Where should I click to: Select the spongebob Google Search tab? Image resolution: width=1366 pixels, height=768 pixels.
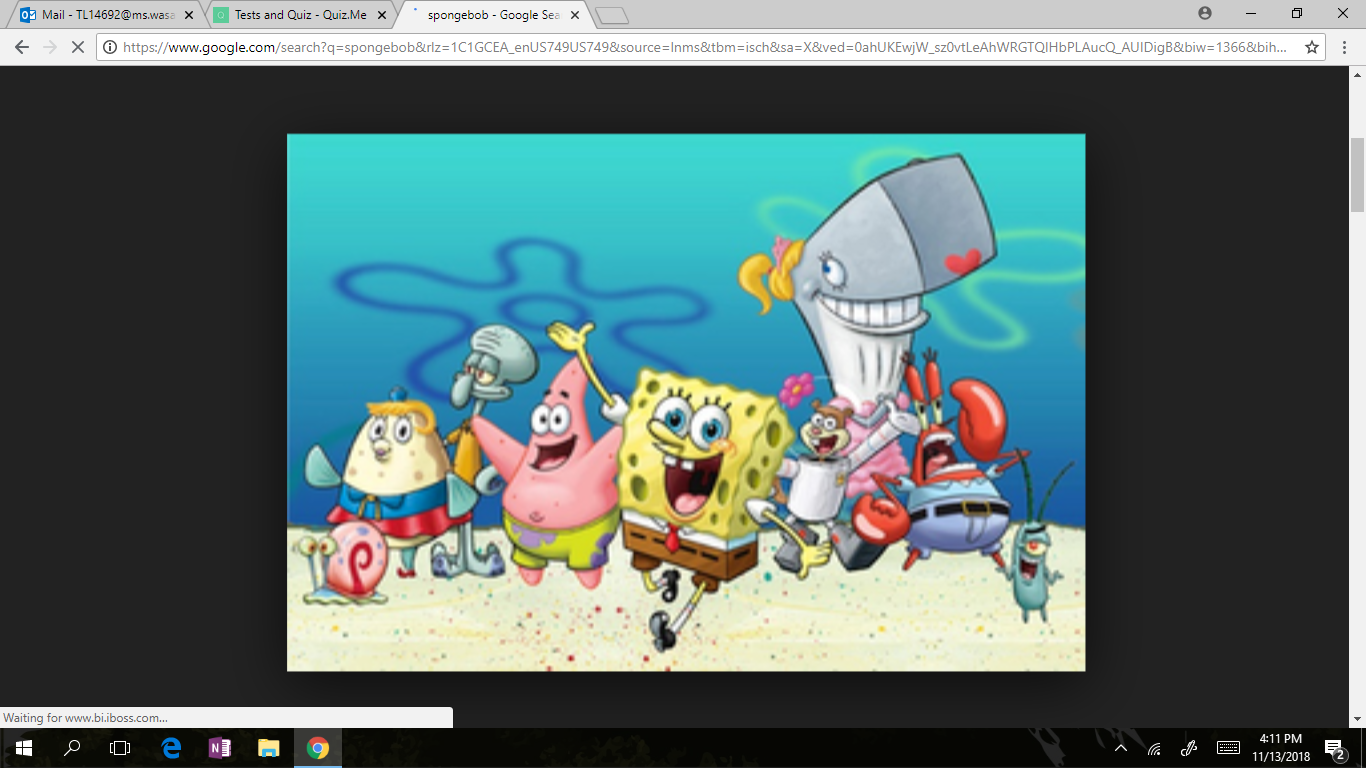click(x=490, y=15)
